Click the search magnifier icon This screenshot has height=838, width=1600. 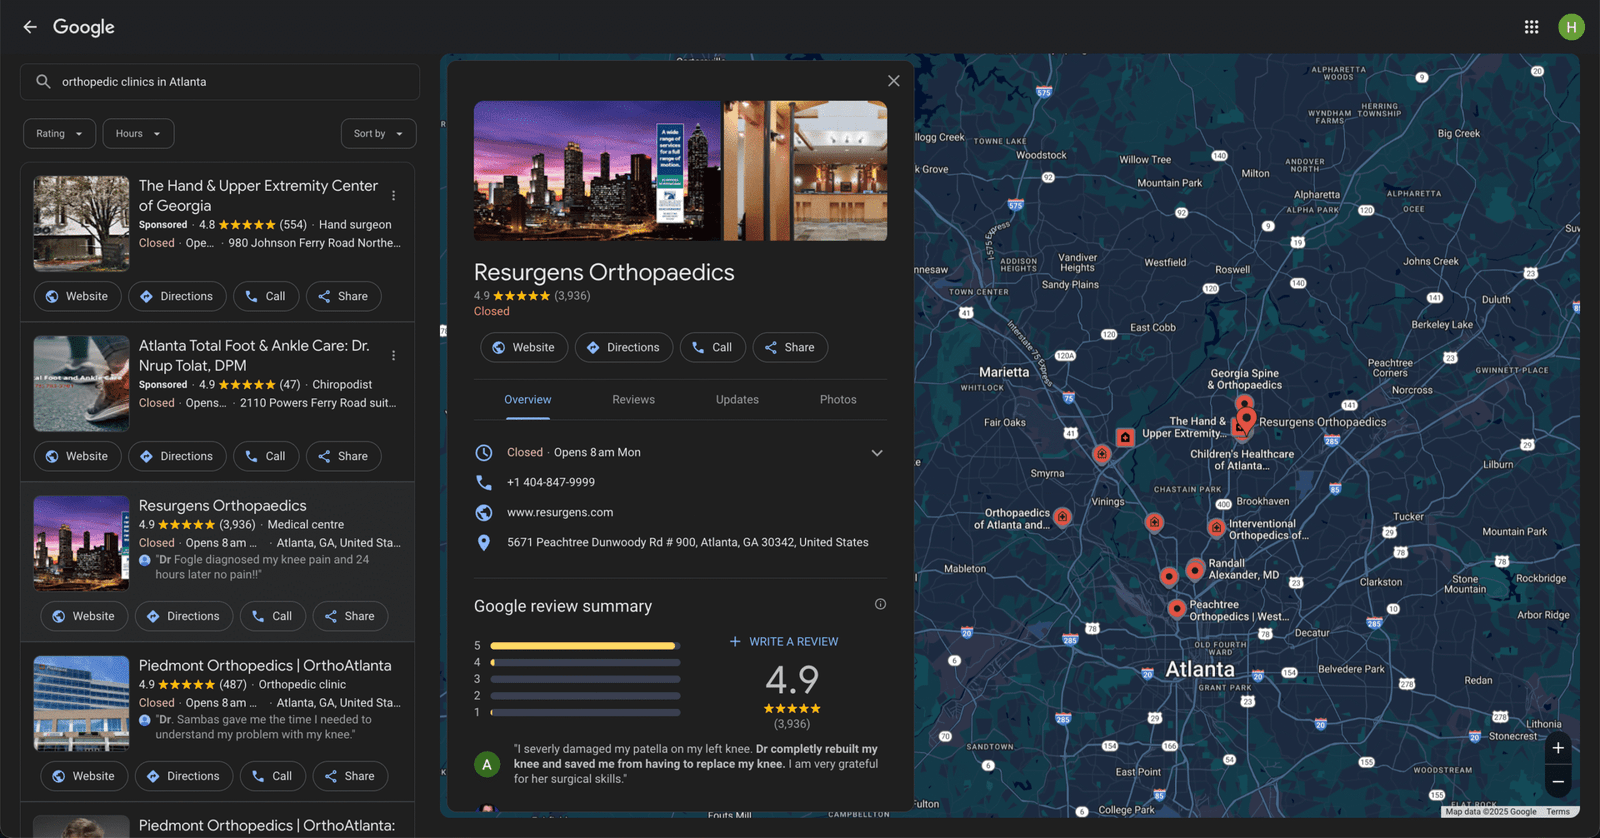click(43, 82)
